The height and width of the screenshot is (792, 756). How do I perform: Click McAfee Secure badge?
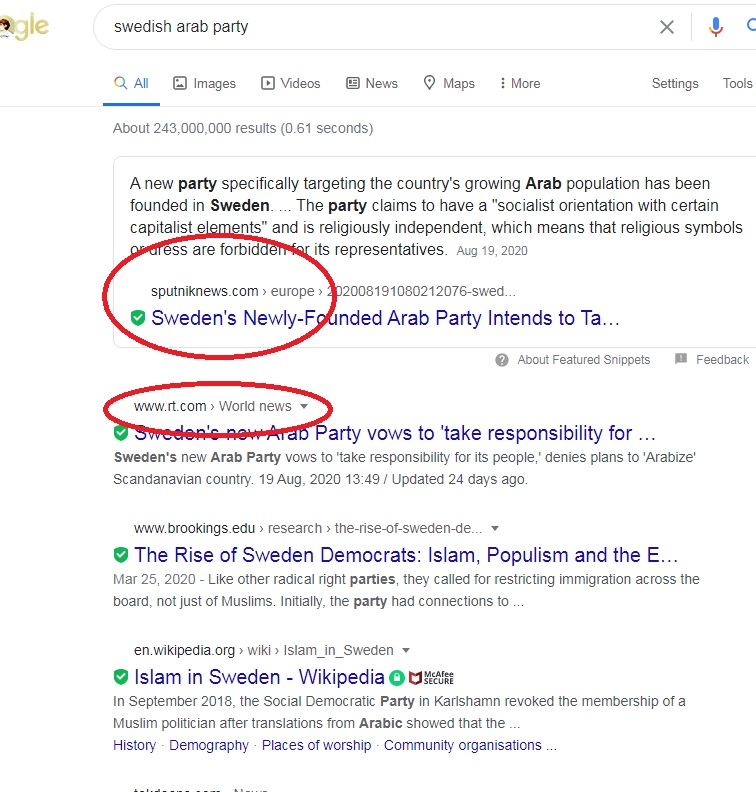(431, 677)
